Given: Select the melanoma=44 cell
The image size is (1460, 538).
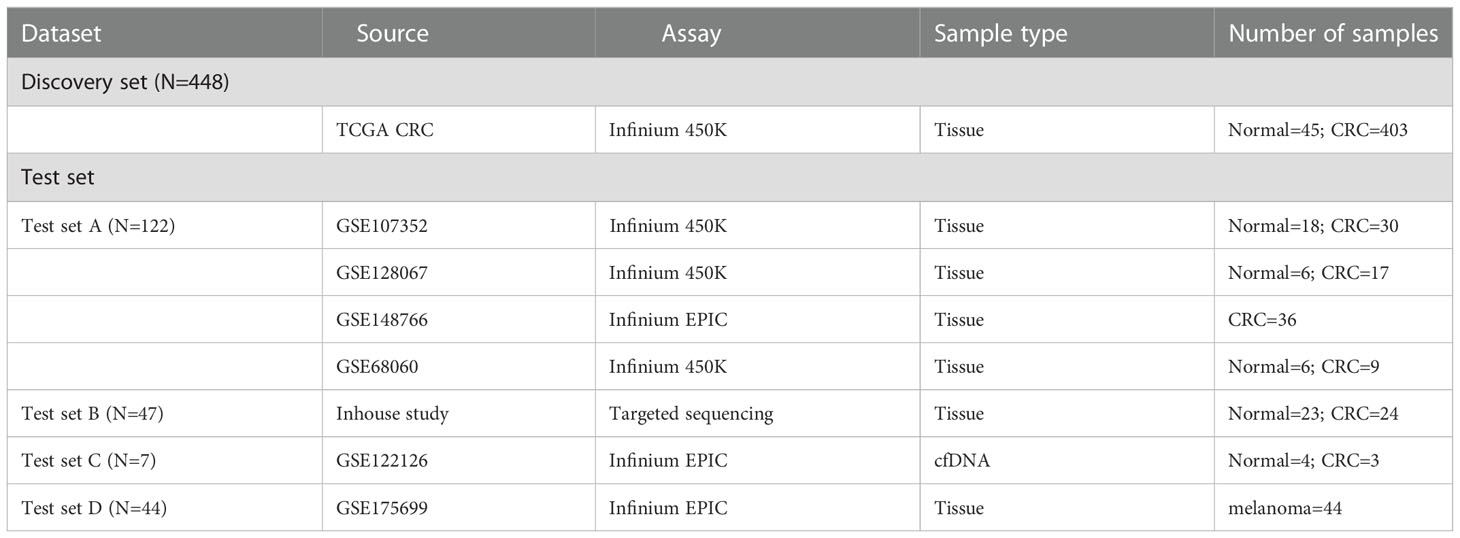Looking at the screenshot, I should click(1285, 508).
